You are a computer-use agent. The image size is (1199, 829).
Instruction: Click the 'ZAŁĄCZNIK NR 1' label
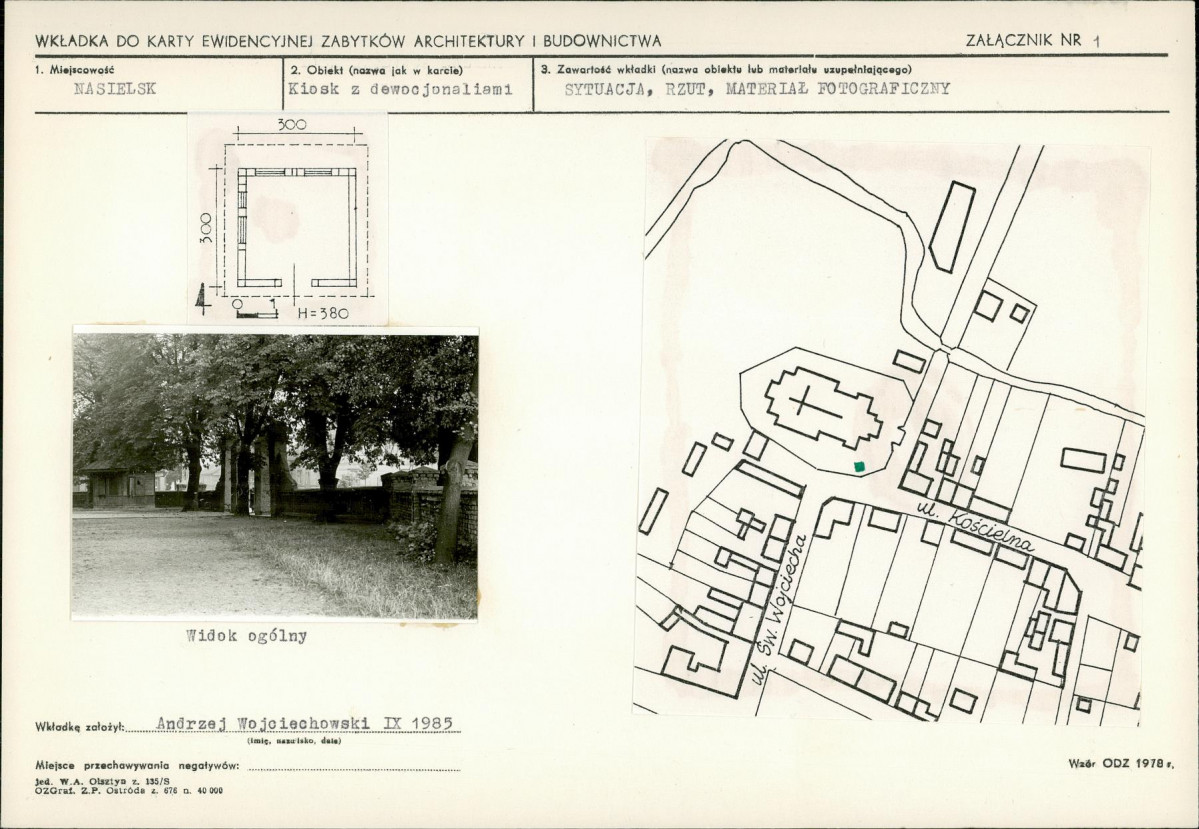coord(1032,41)
